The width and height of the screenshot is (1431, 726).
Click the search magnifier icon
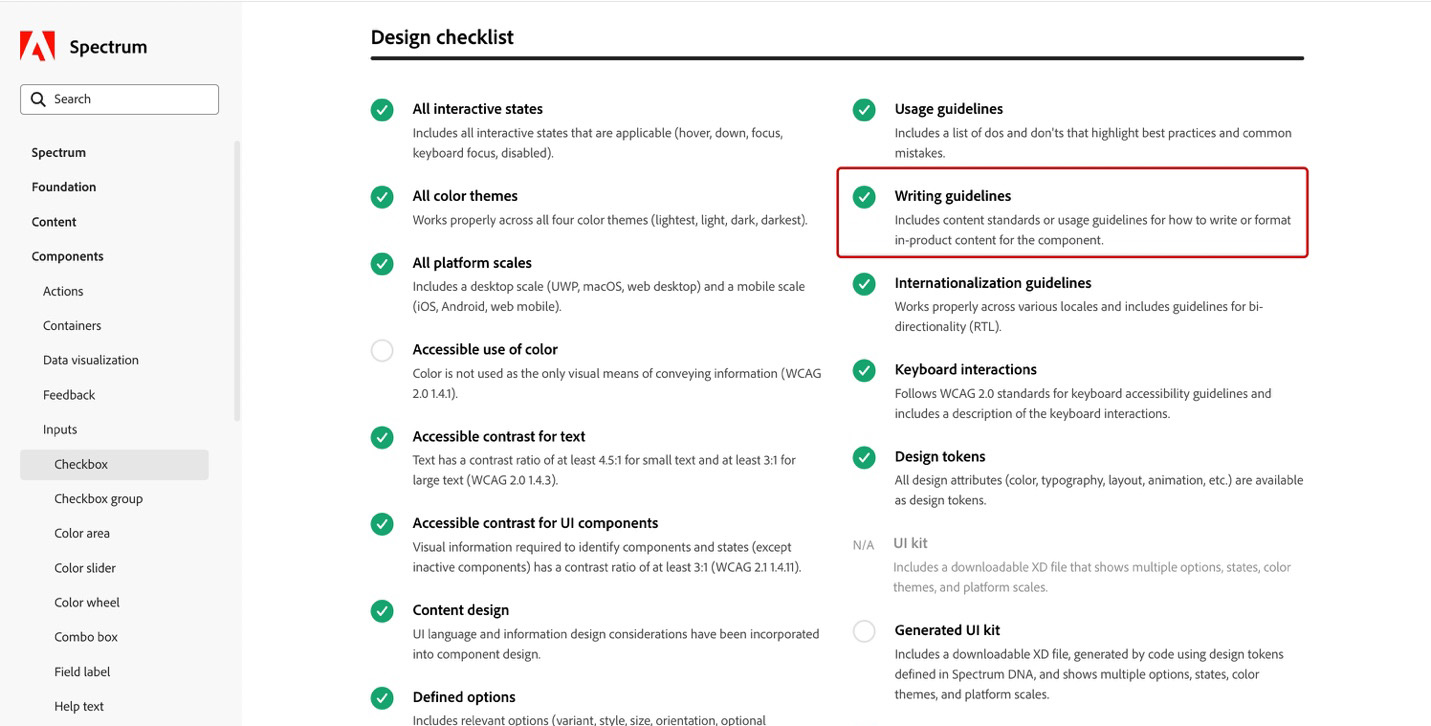(x=39, y=99)
